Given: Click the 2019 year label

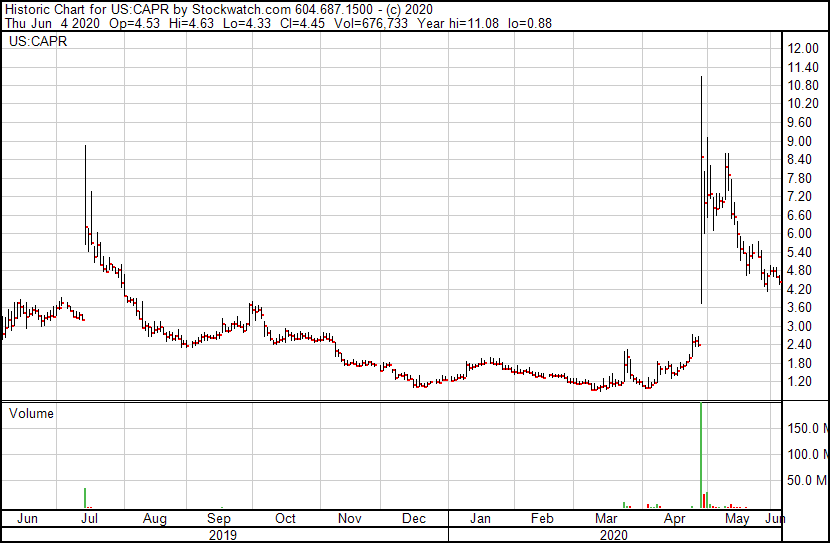Looking at the screenshot, I should (x=223, y=535).
